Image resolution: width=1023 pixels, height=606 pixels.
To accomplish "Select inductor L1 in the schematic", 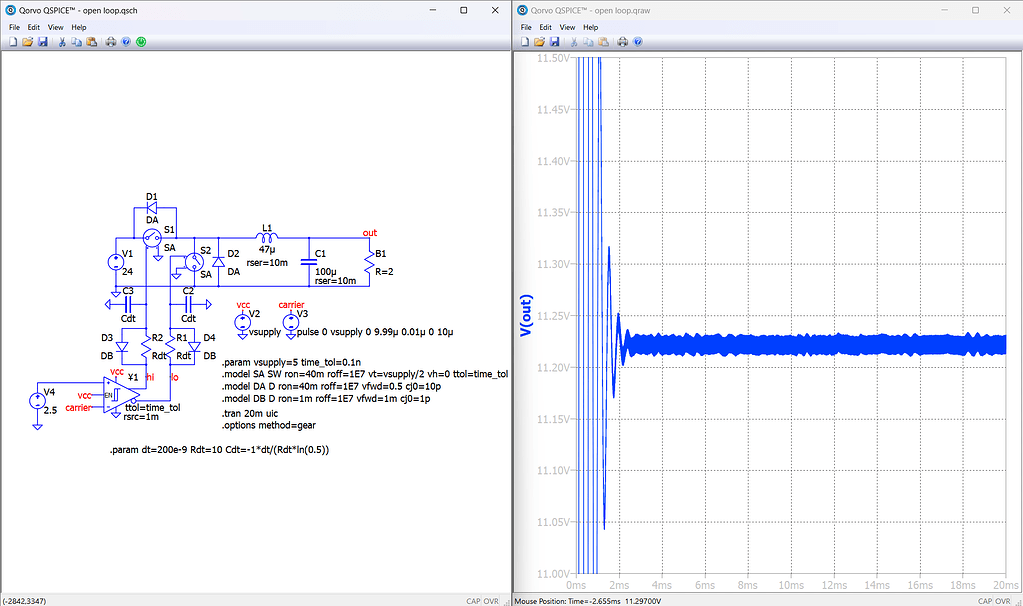I will click(x=265, y=238).
